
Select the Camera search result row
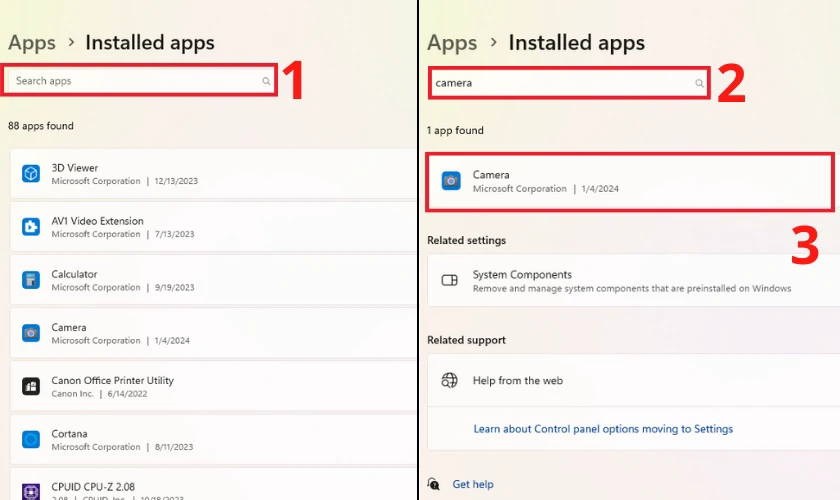coord(630,182)
